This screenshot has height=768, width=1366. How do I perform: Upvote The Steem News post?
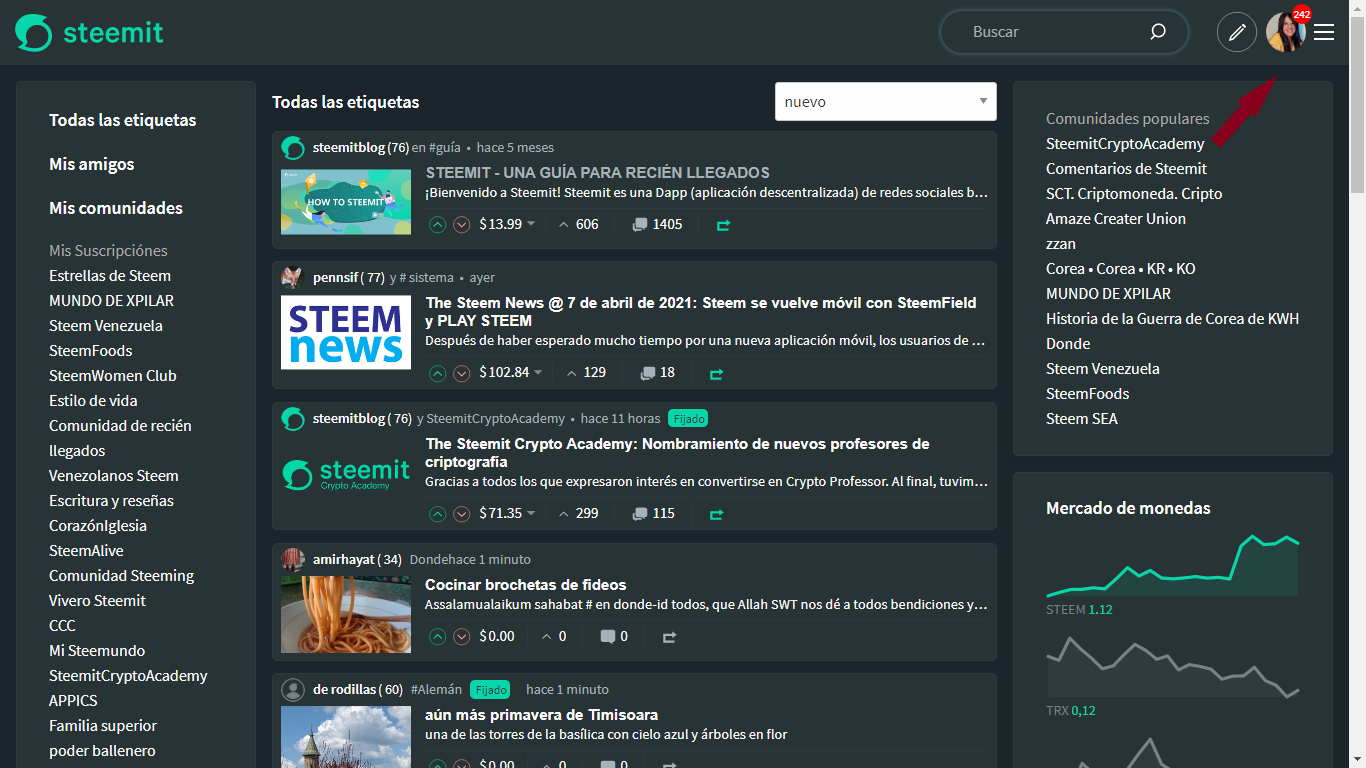coord(437,373)
